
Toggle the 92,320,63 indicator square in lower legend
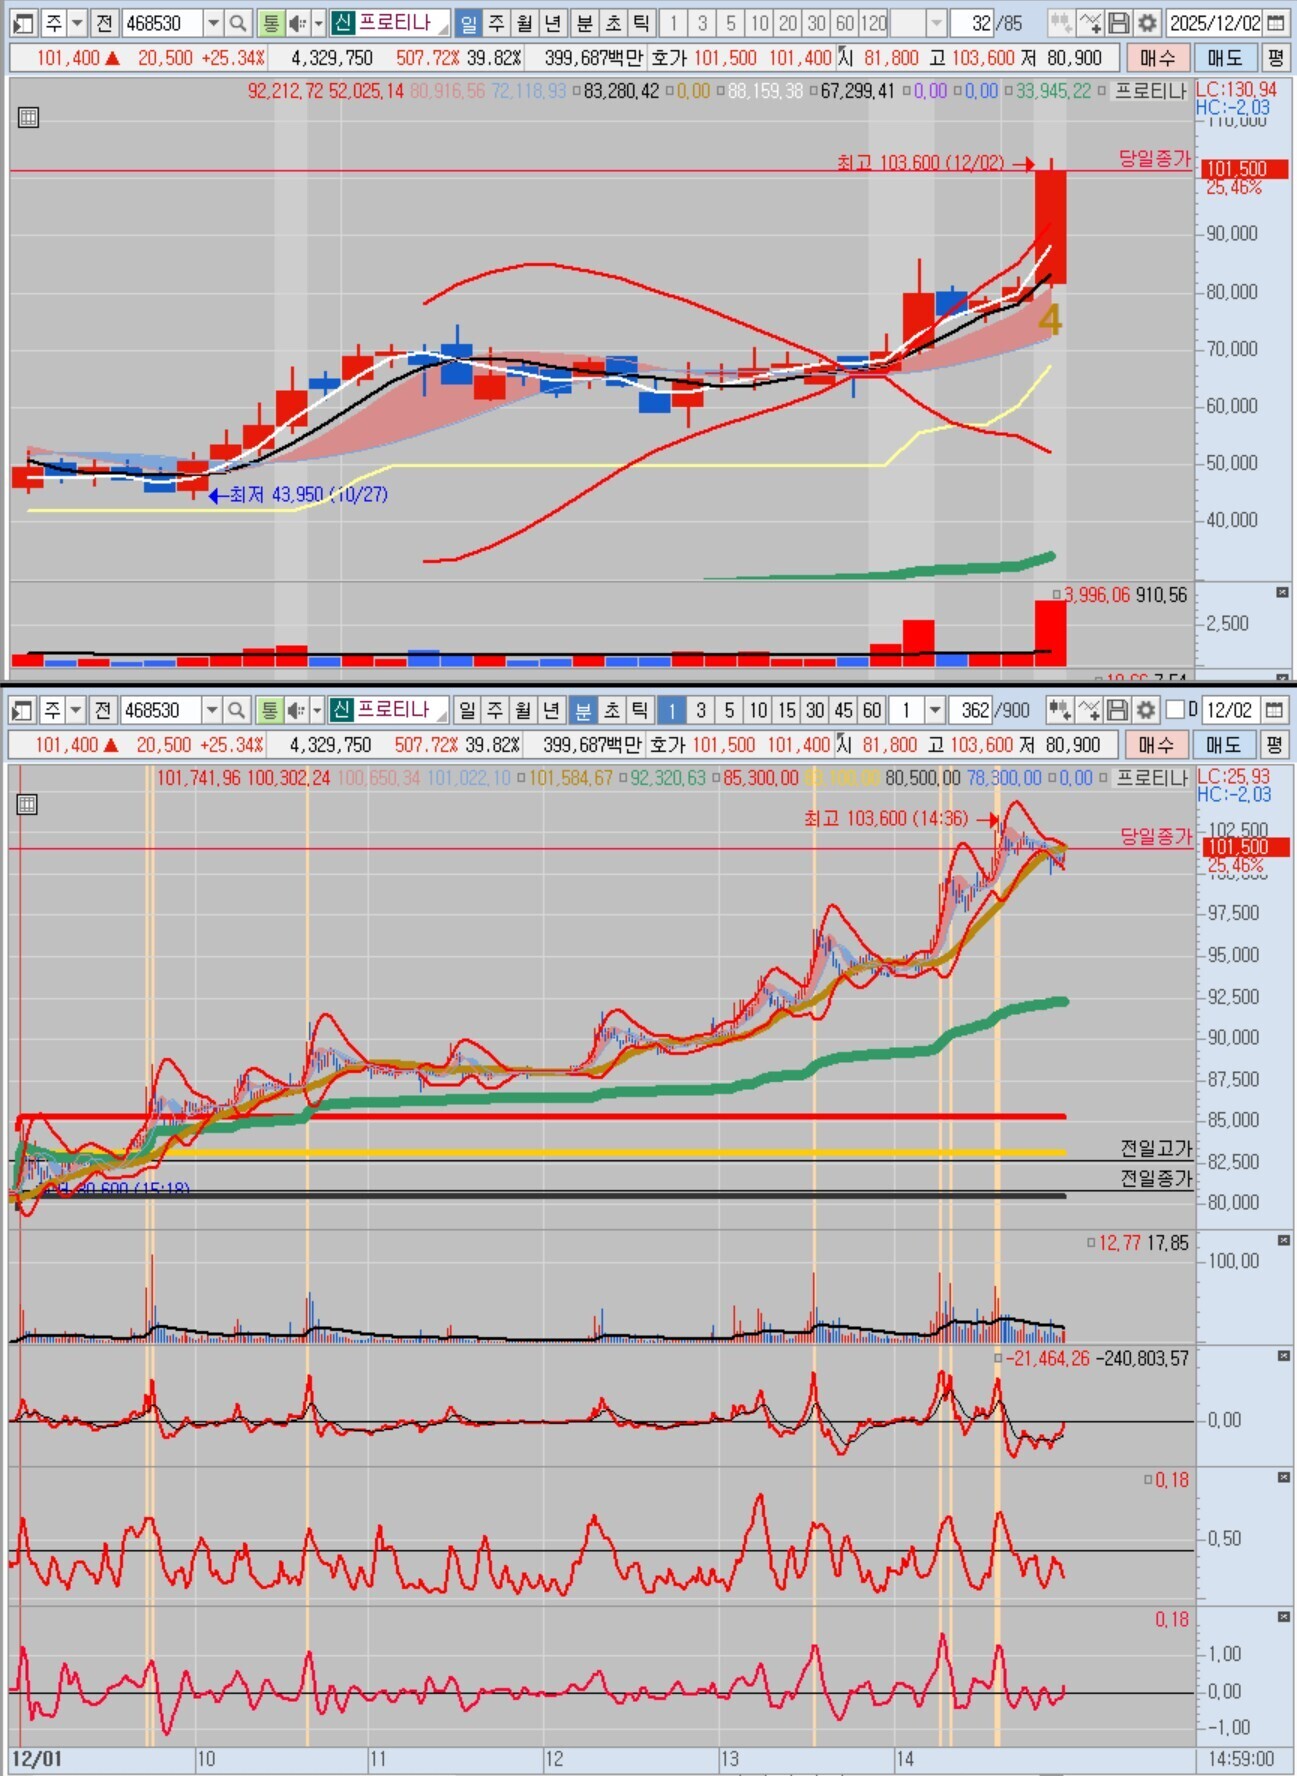622,779
